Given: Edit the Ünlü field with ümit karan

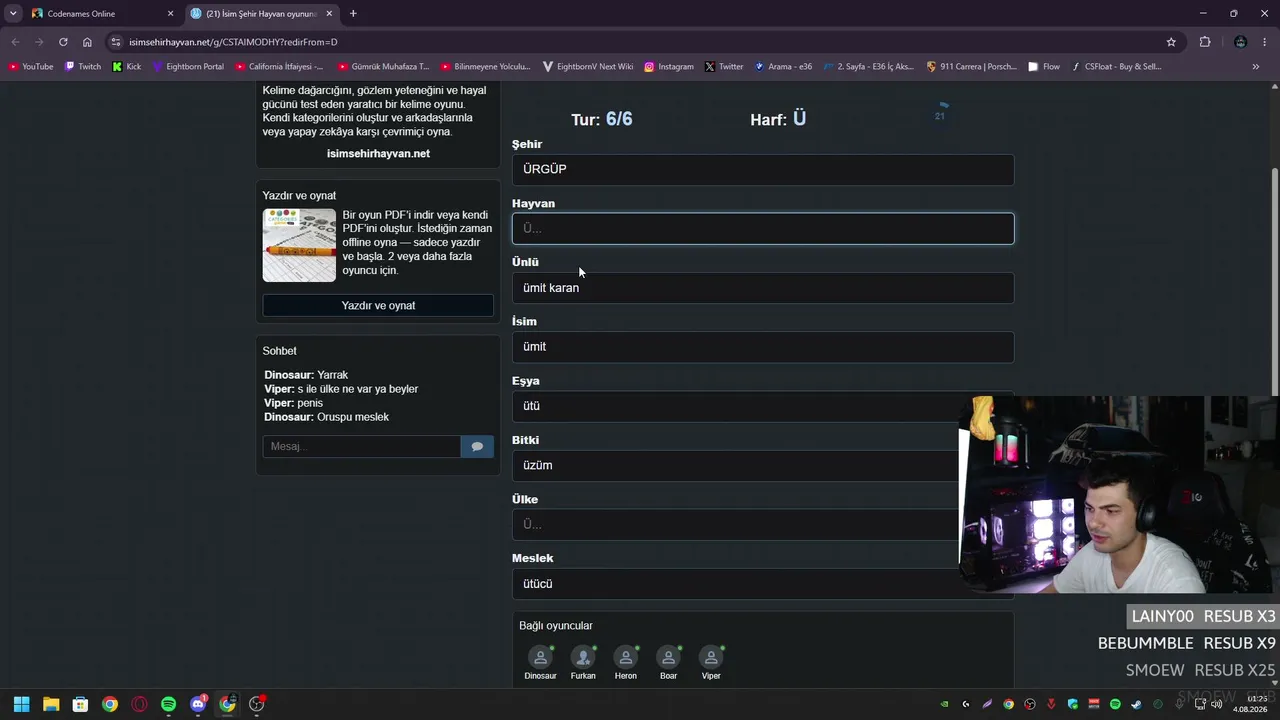Looking at the screenshot, I should pos(763,288).
